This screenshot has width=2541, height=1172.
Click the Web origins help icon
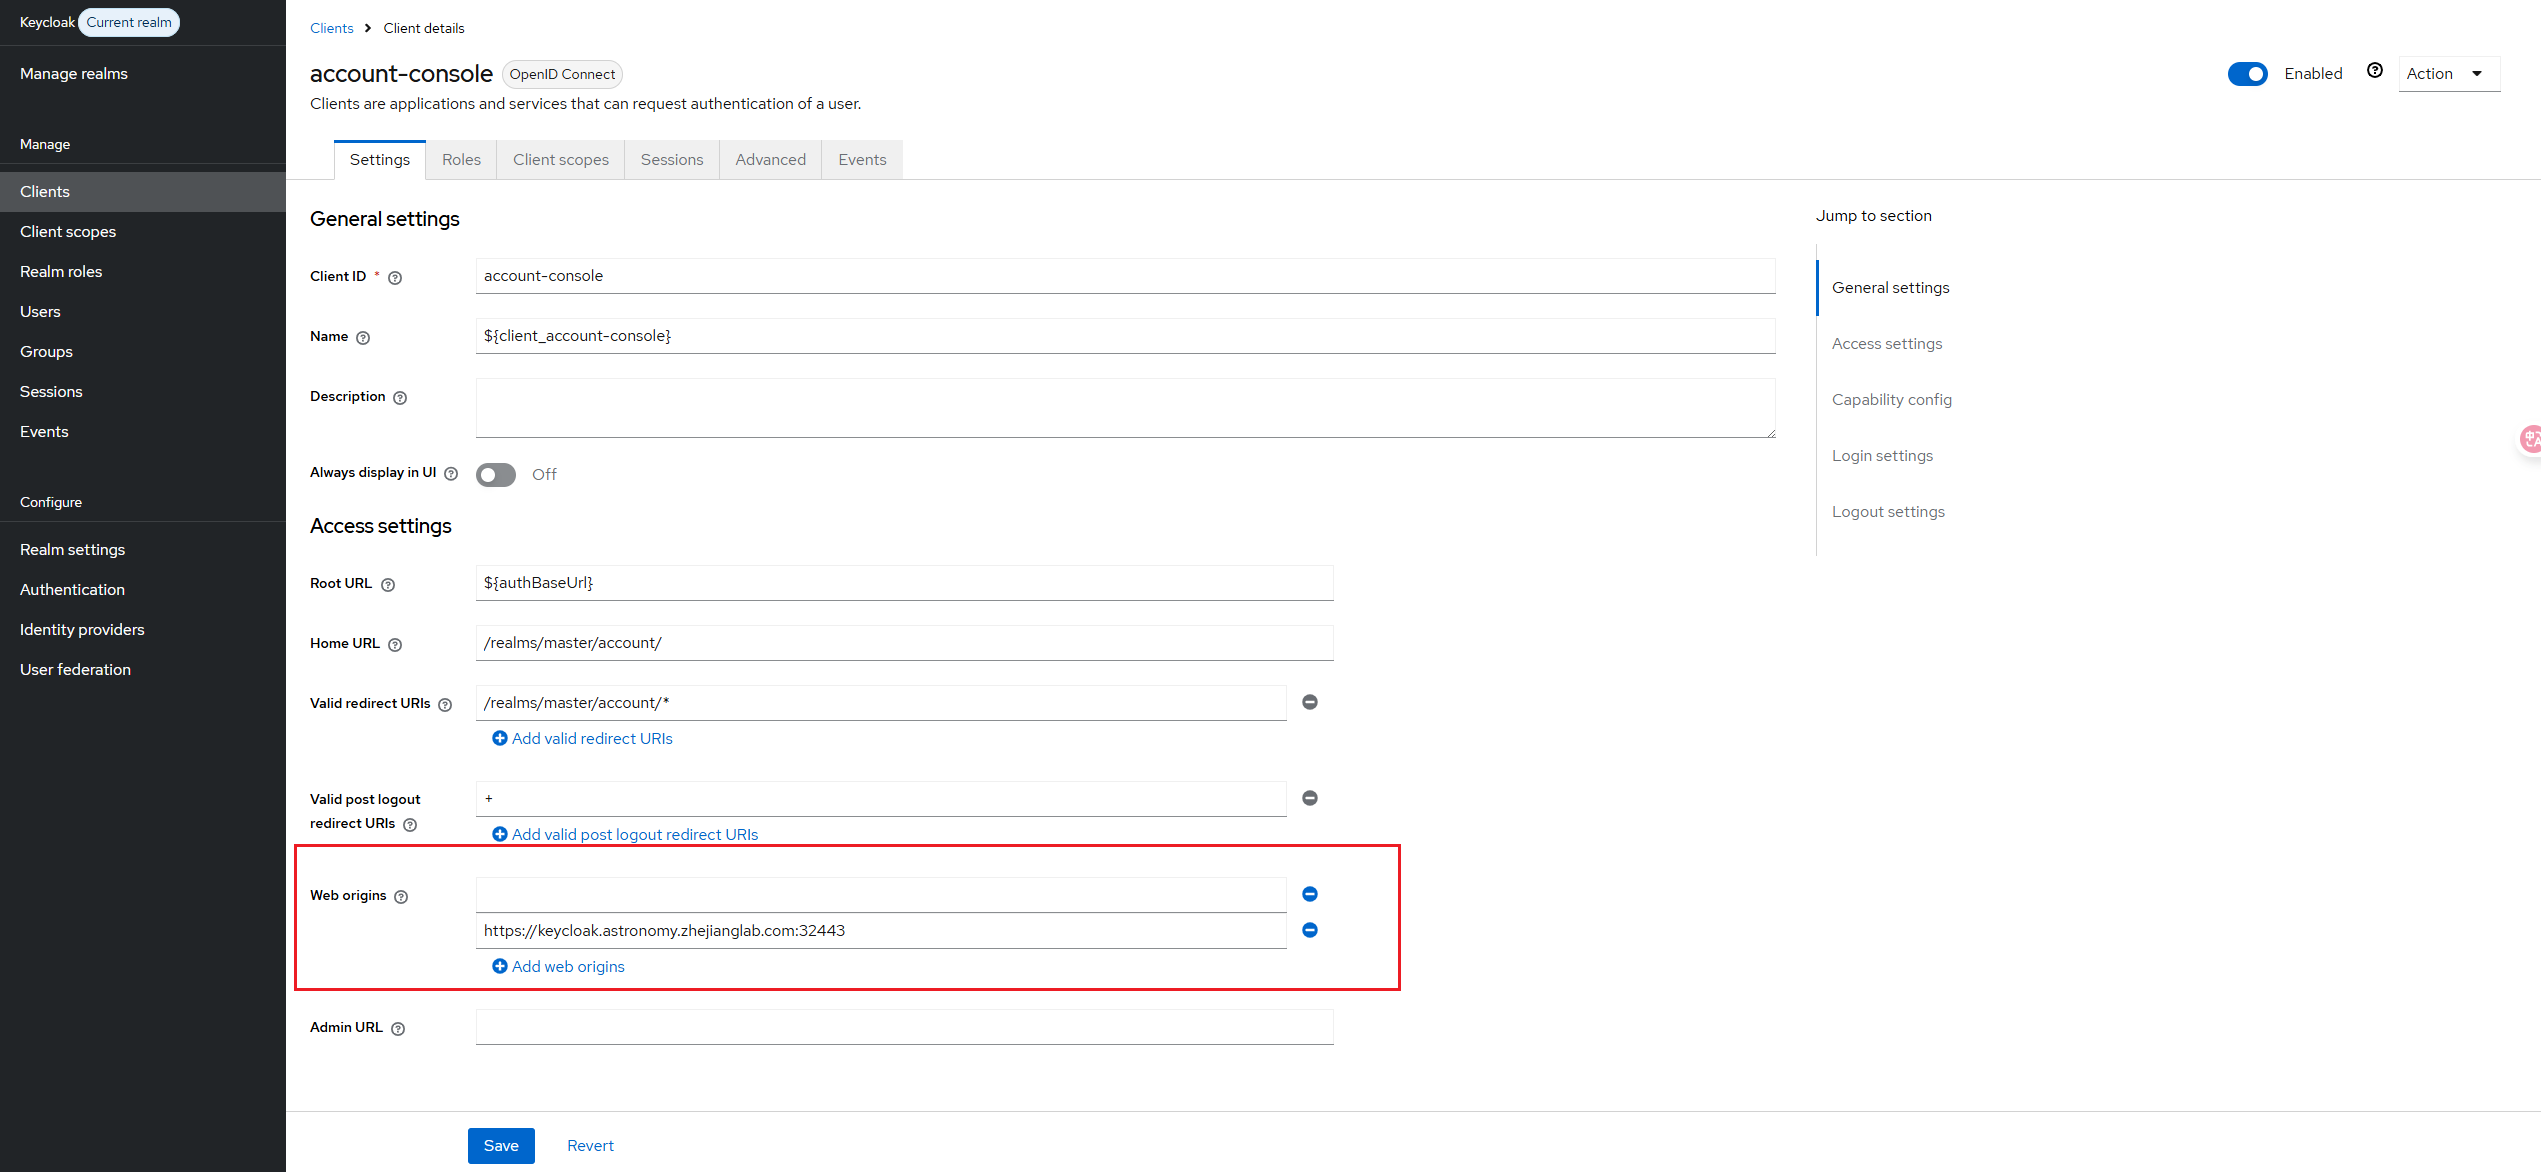click(x=401, y=897)
